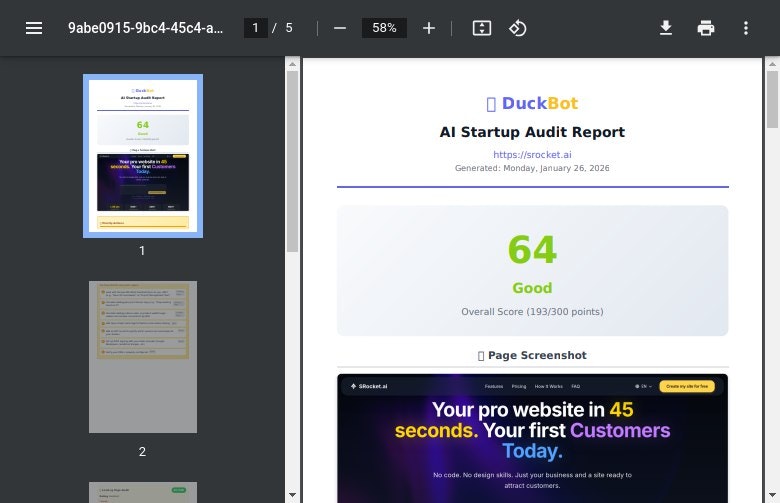Click the overall score 64 number
This screenshot has width=780, height=503.
tap(532, 250)
